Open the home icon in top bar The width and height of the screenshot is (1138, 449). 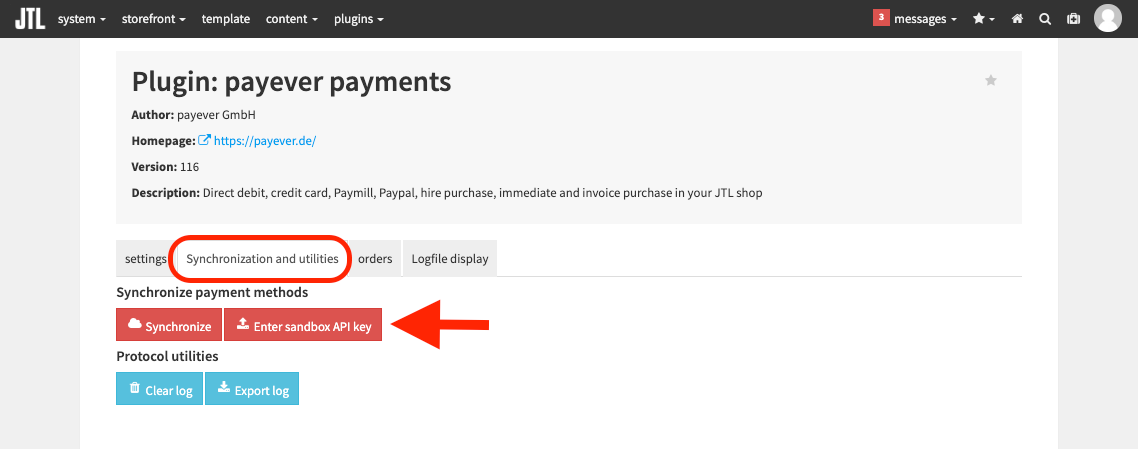(x=1018, y=19)
